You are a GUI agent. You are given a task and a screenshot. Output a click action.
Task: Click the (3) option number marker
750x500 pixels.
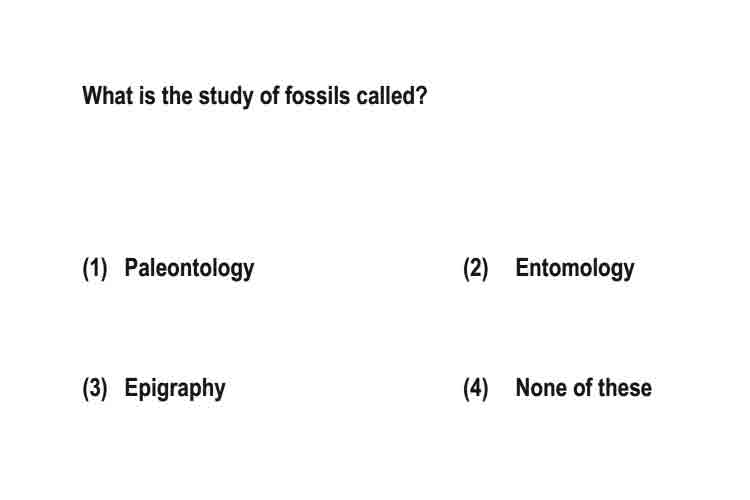pos(95,388)
